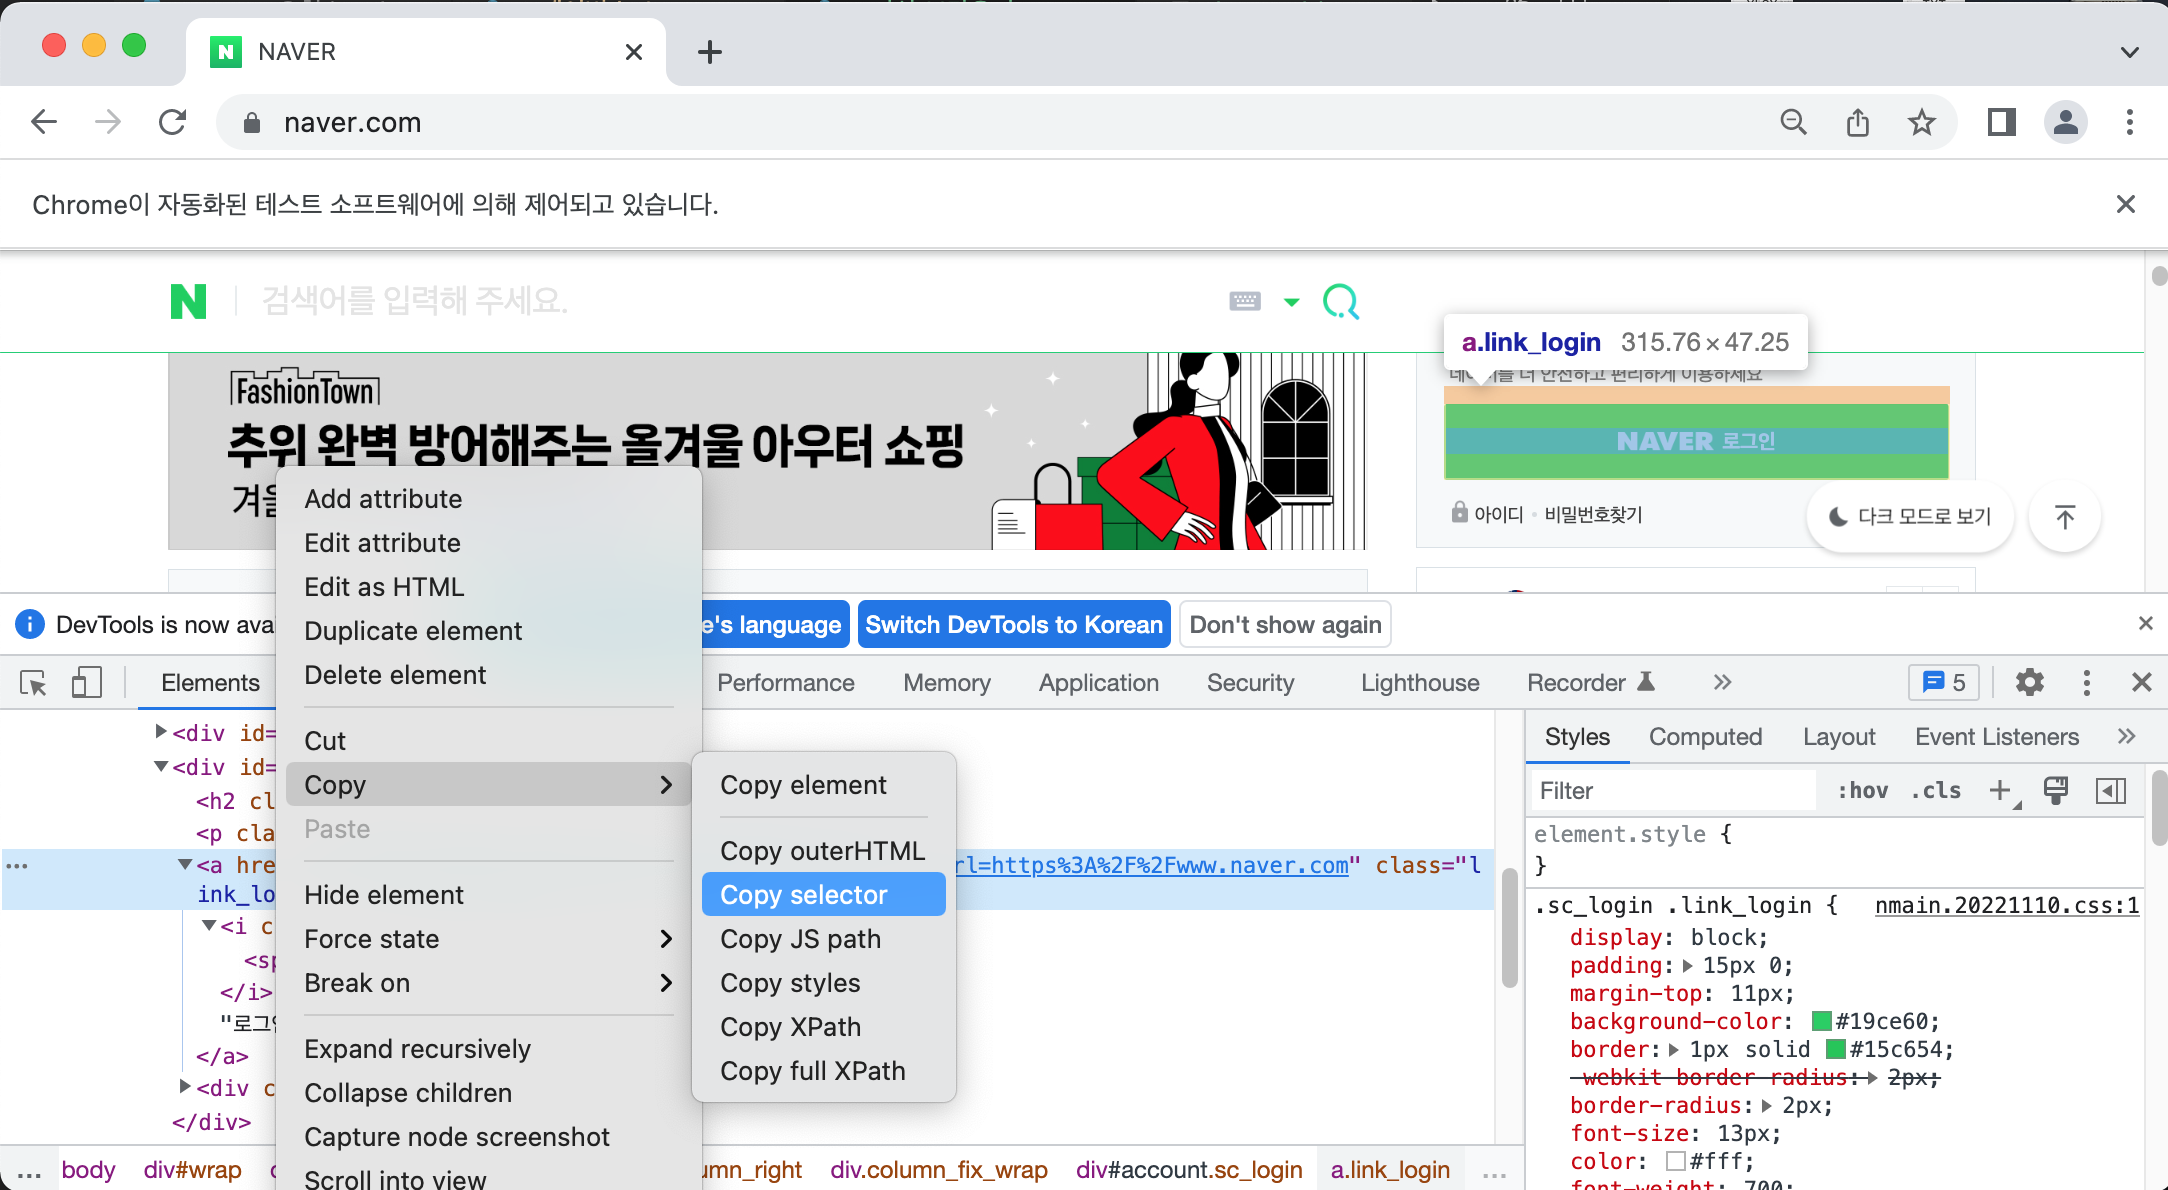Show more DevTools tabs chevron
Image resolution: width=2168 pixels, height=1190 pixels.
[1722, 683]
